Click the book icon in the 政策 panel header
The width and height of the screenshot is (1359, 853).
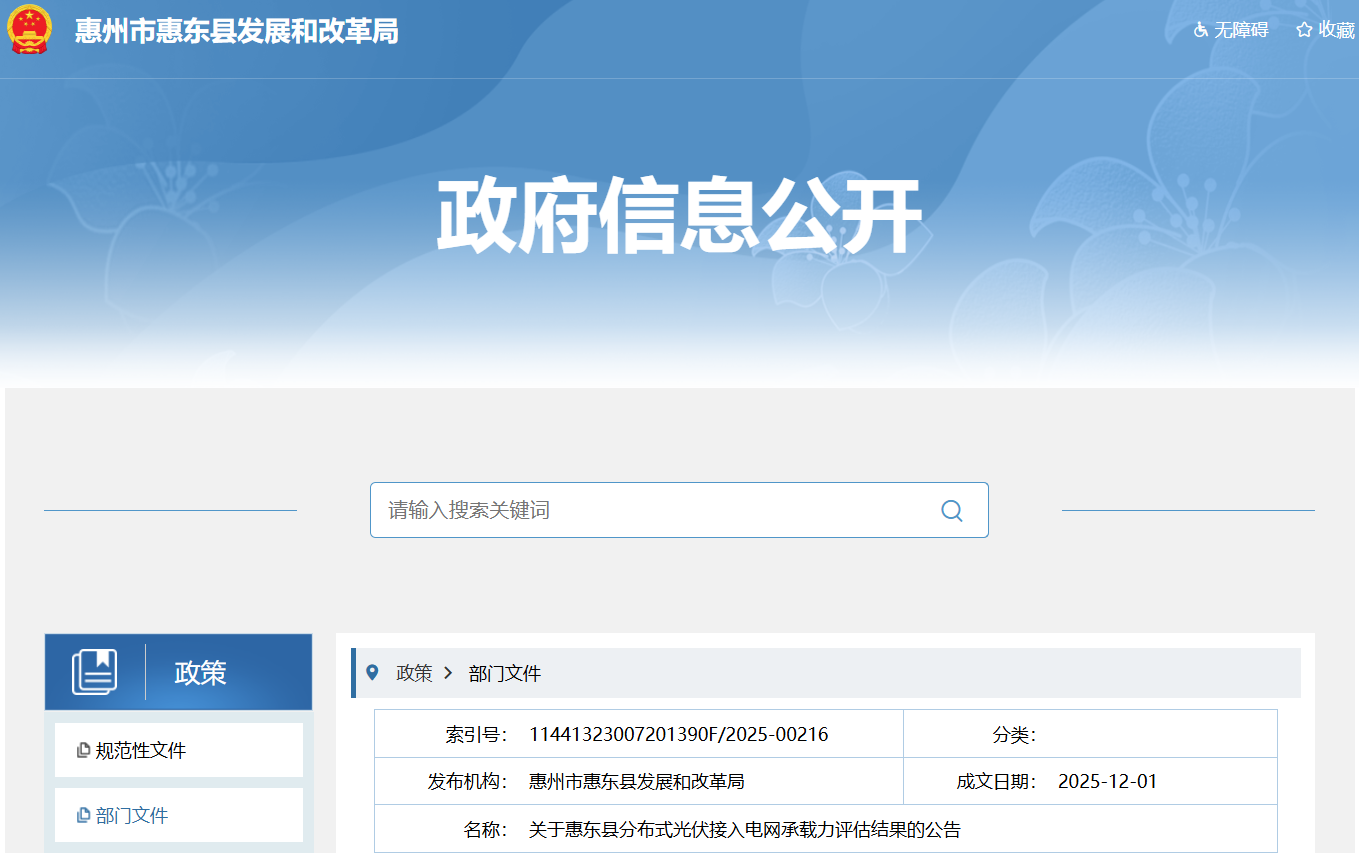[94, 671]
